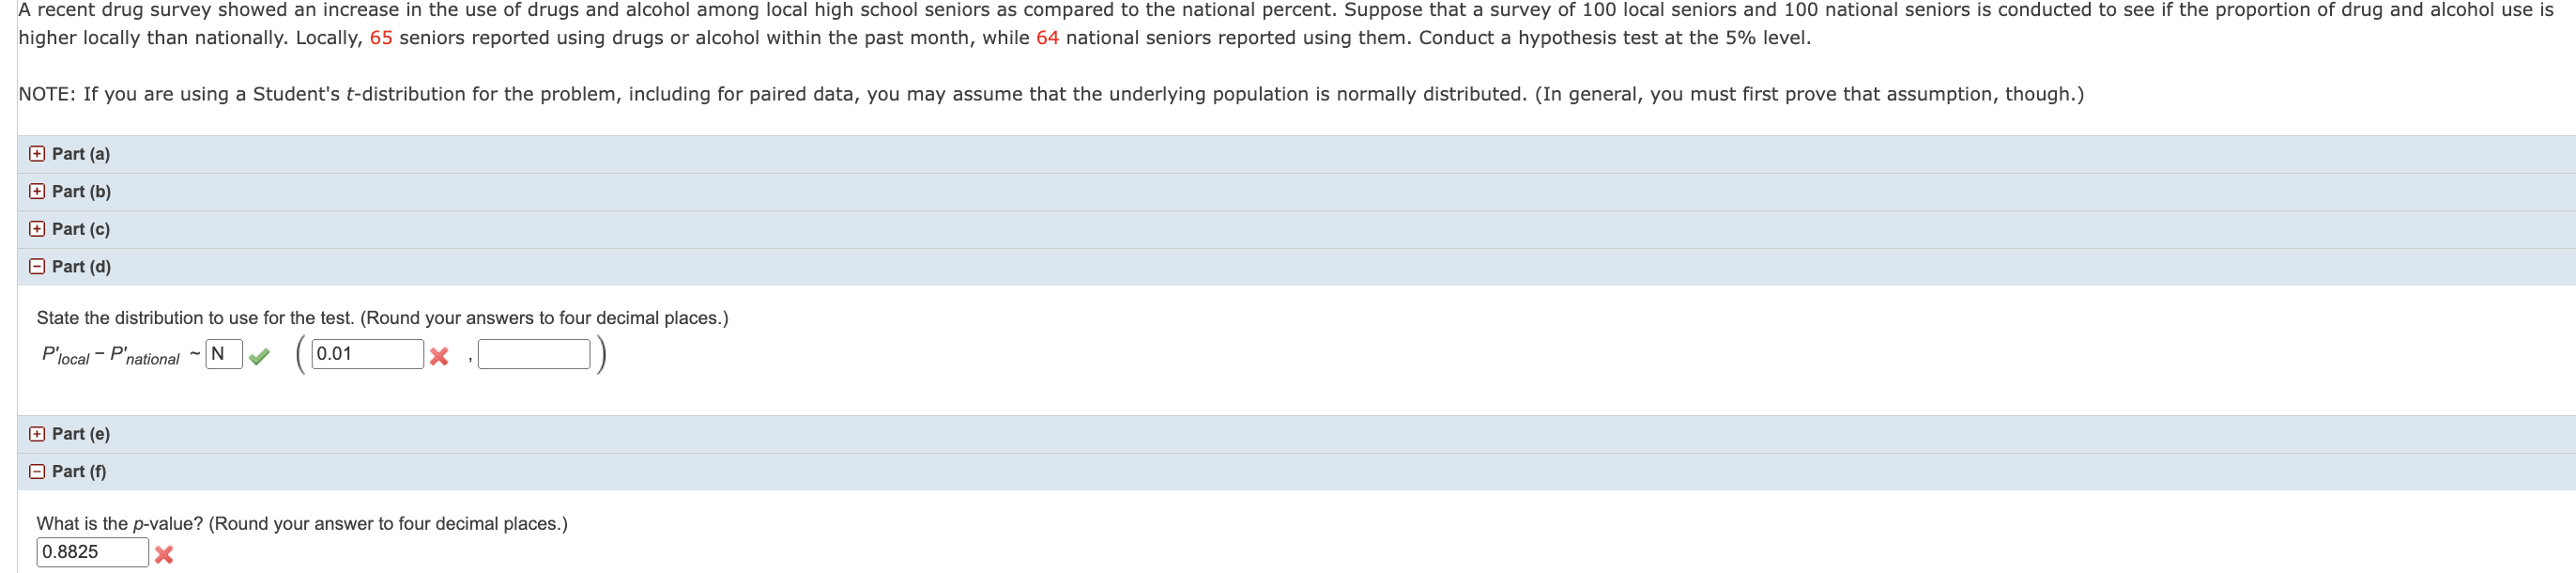Click the field containing 0.01
The height and width of the screenshot is (573, 2576).
point(366,353)
